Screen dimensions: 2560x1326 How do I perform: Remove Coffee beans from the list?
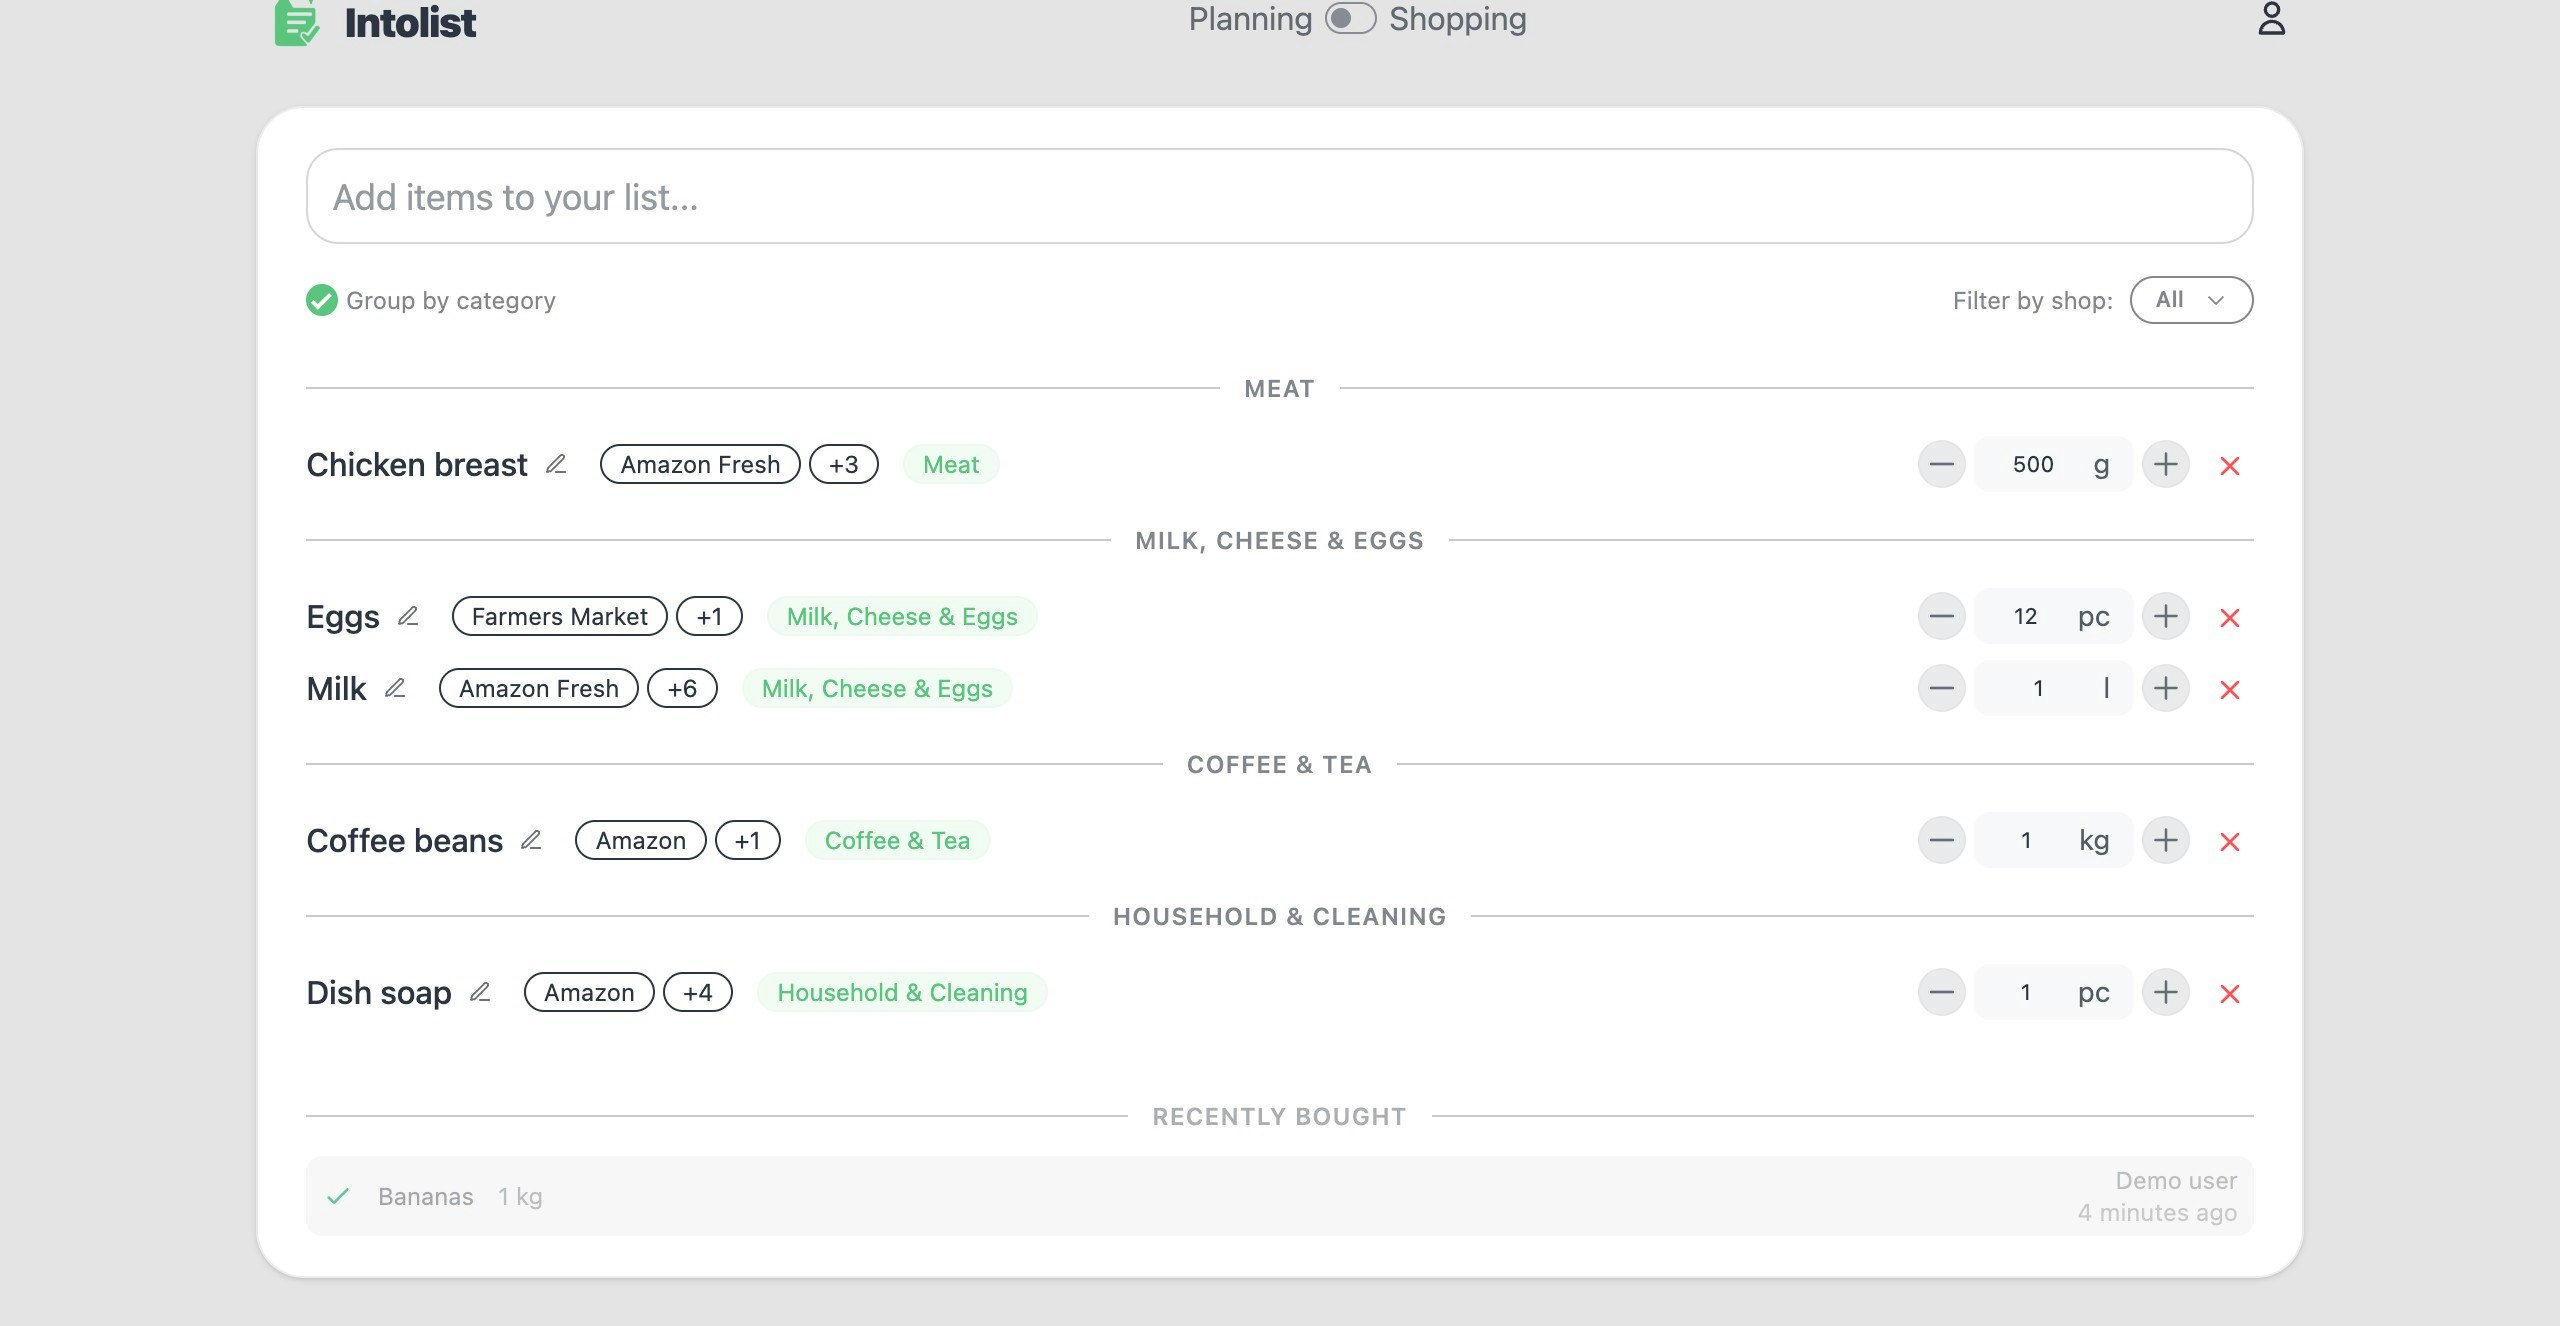click(2230, 842)
